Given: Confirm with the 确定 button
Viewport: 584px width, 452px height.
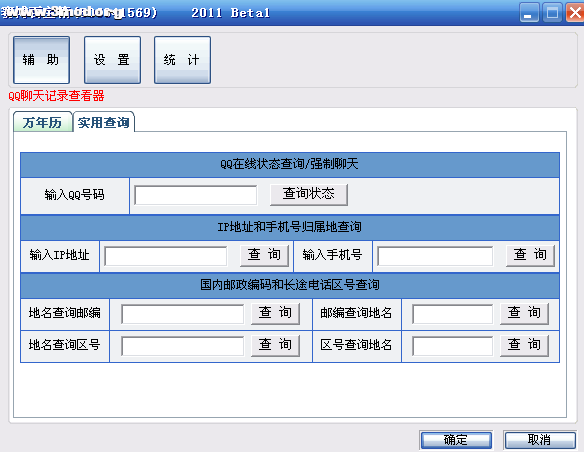Looking at the screenshot, I should coord(456,440).
